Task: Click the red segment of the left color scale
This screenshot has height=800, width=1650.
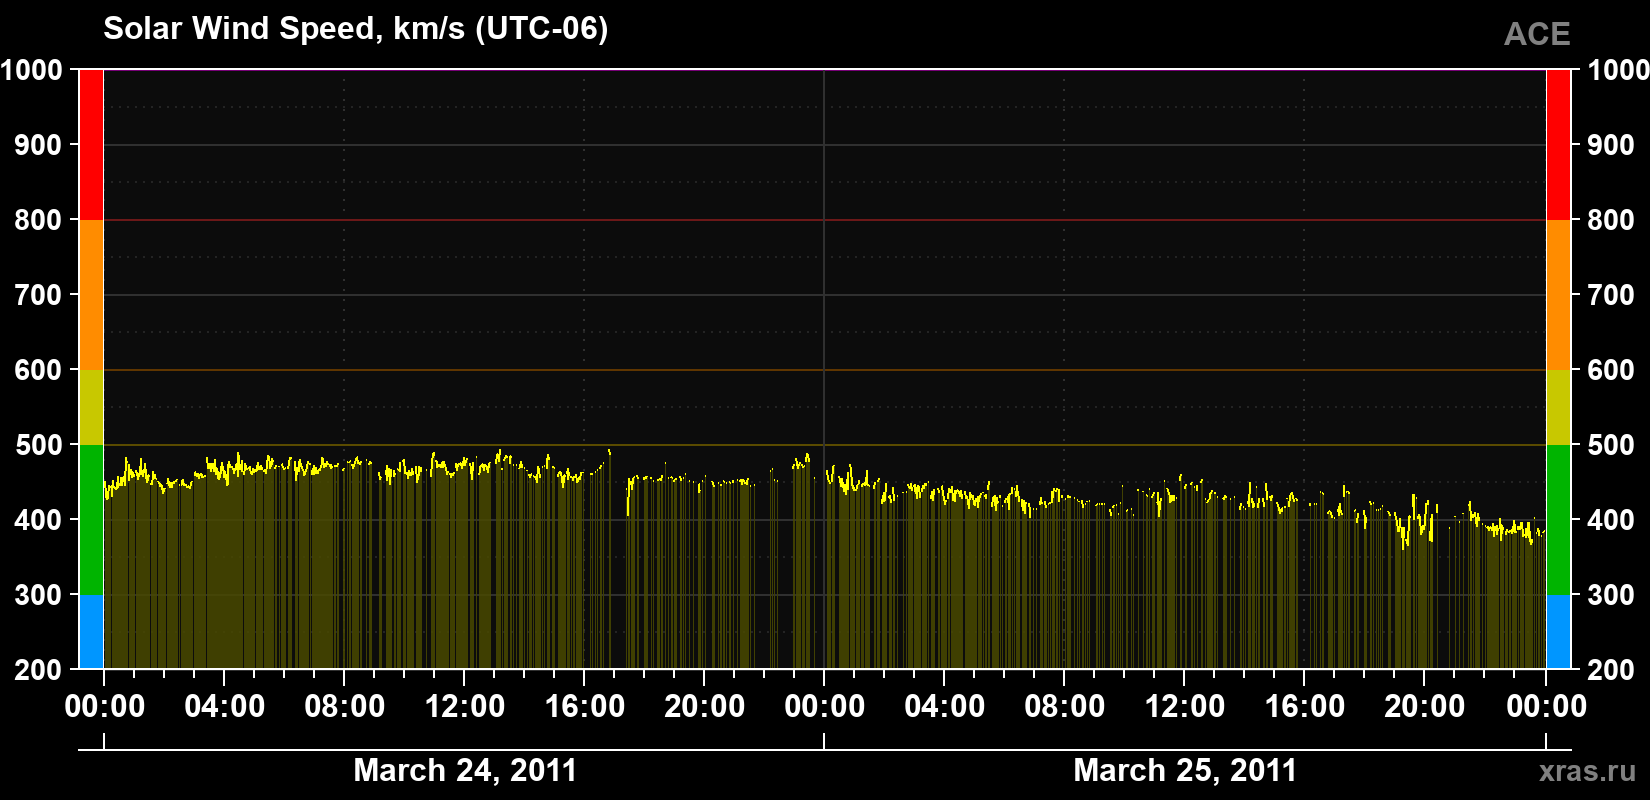Action: coord(91,145)
